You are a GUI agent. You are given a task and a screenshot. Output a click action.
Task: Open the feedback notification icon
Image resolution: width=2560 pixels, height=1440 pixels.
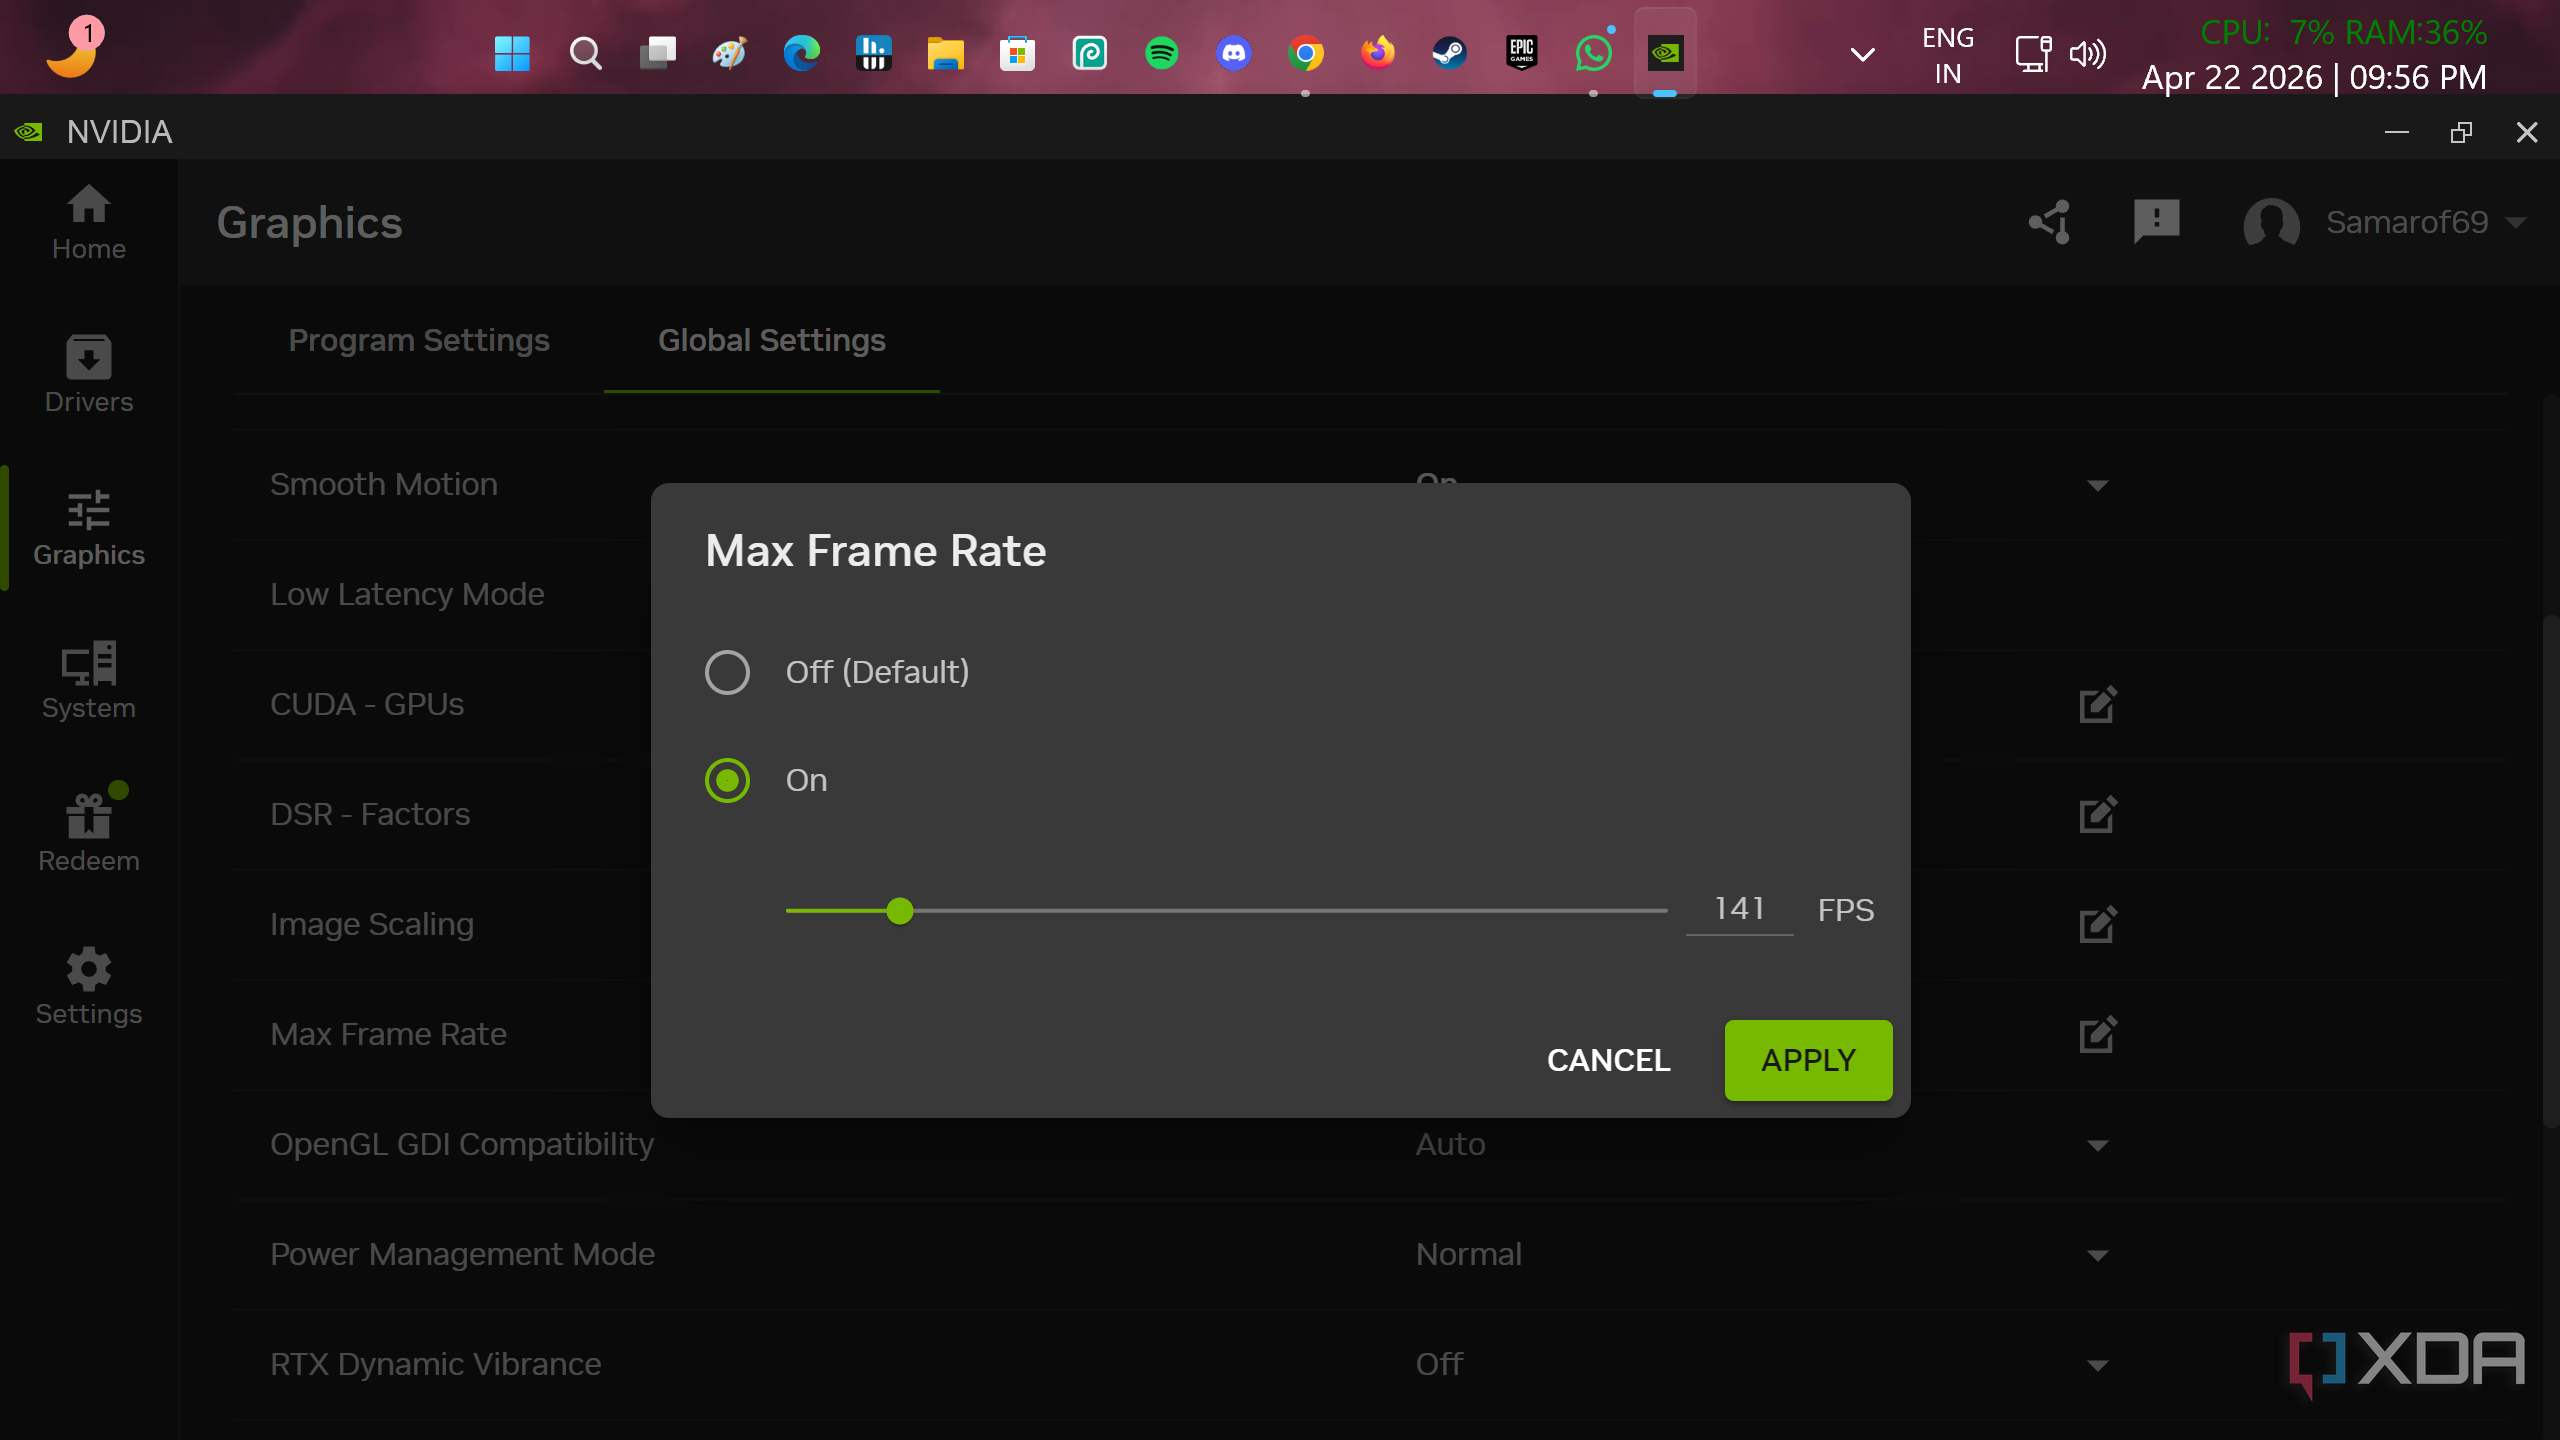pyautogui.click(x=2156, y=222)
